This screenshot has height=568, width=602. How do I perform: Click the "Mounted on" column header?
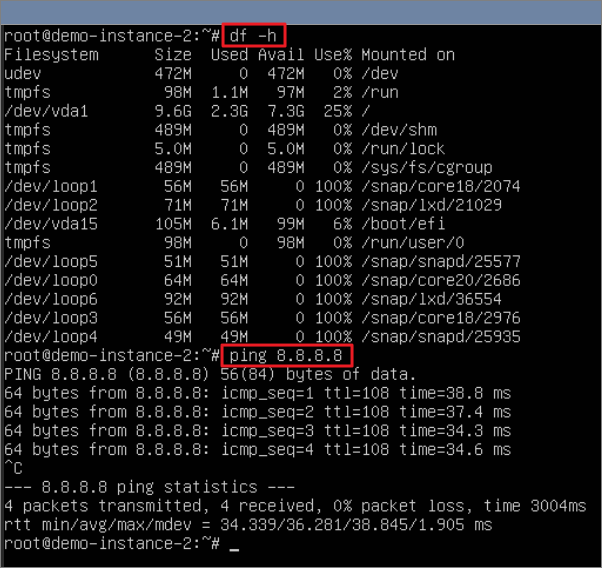click(408, 54)
